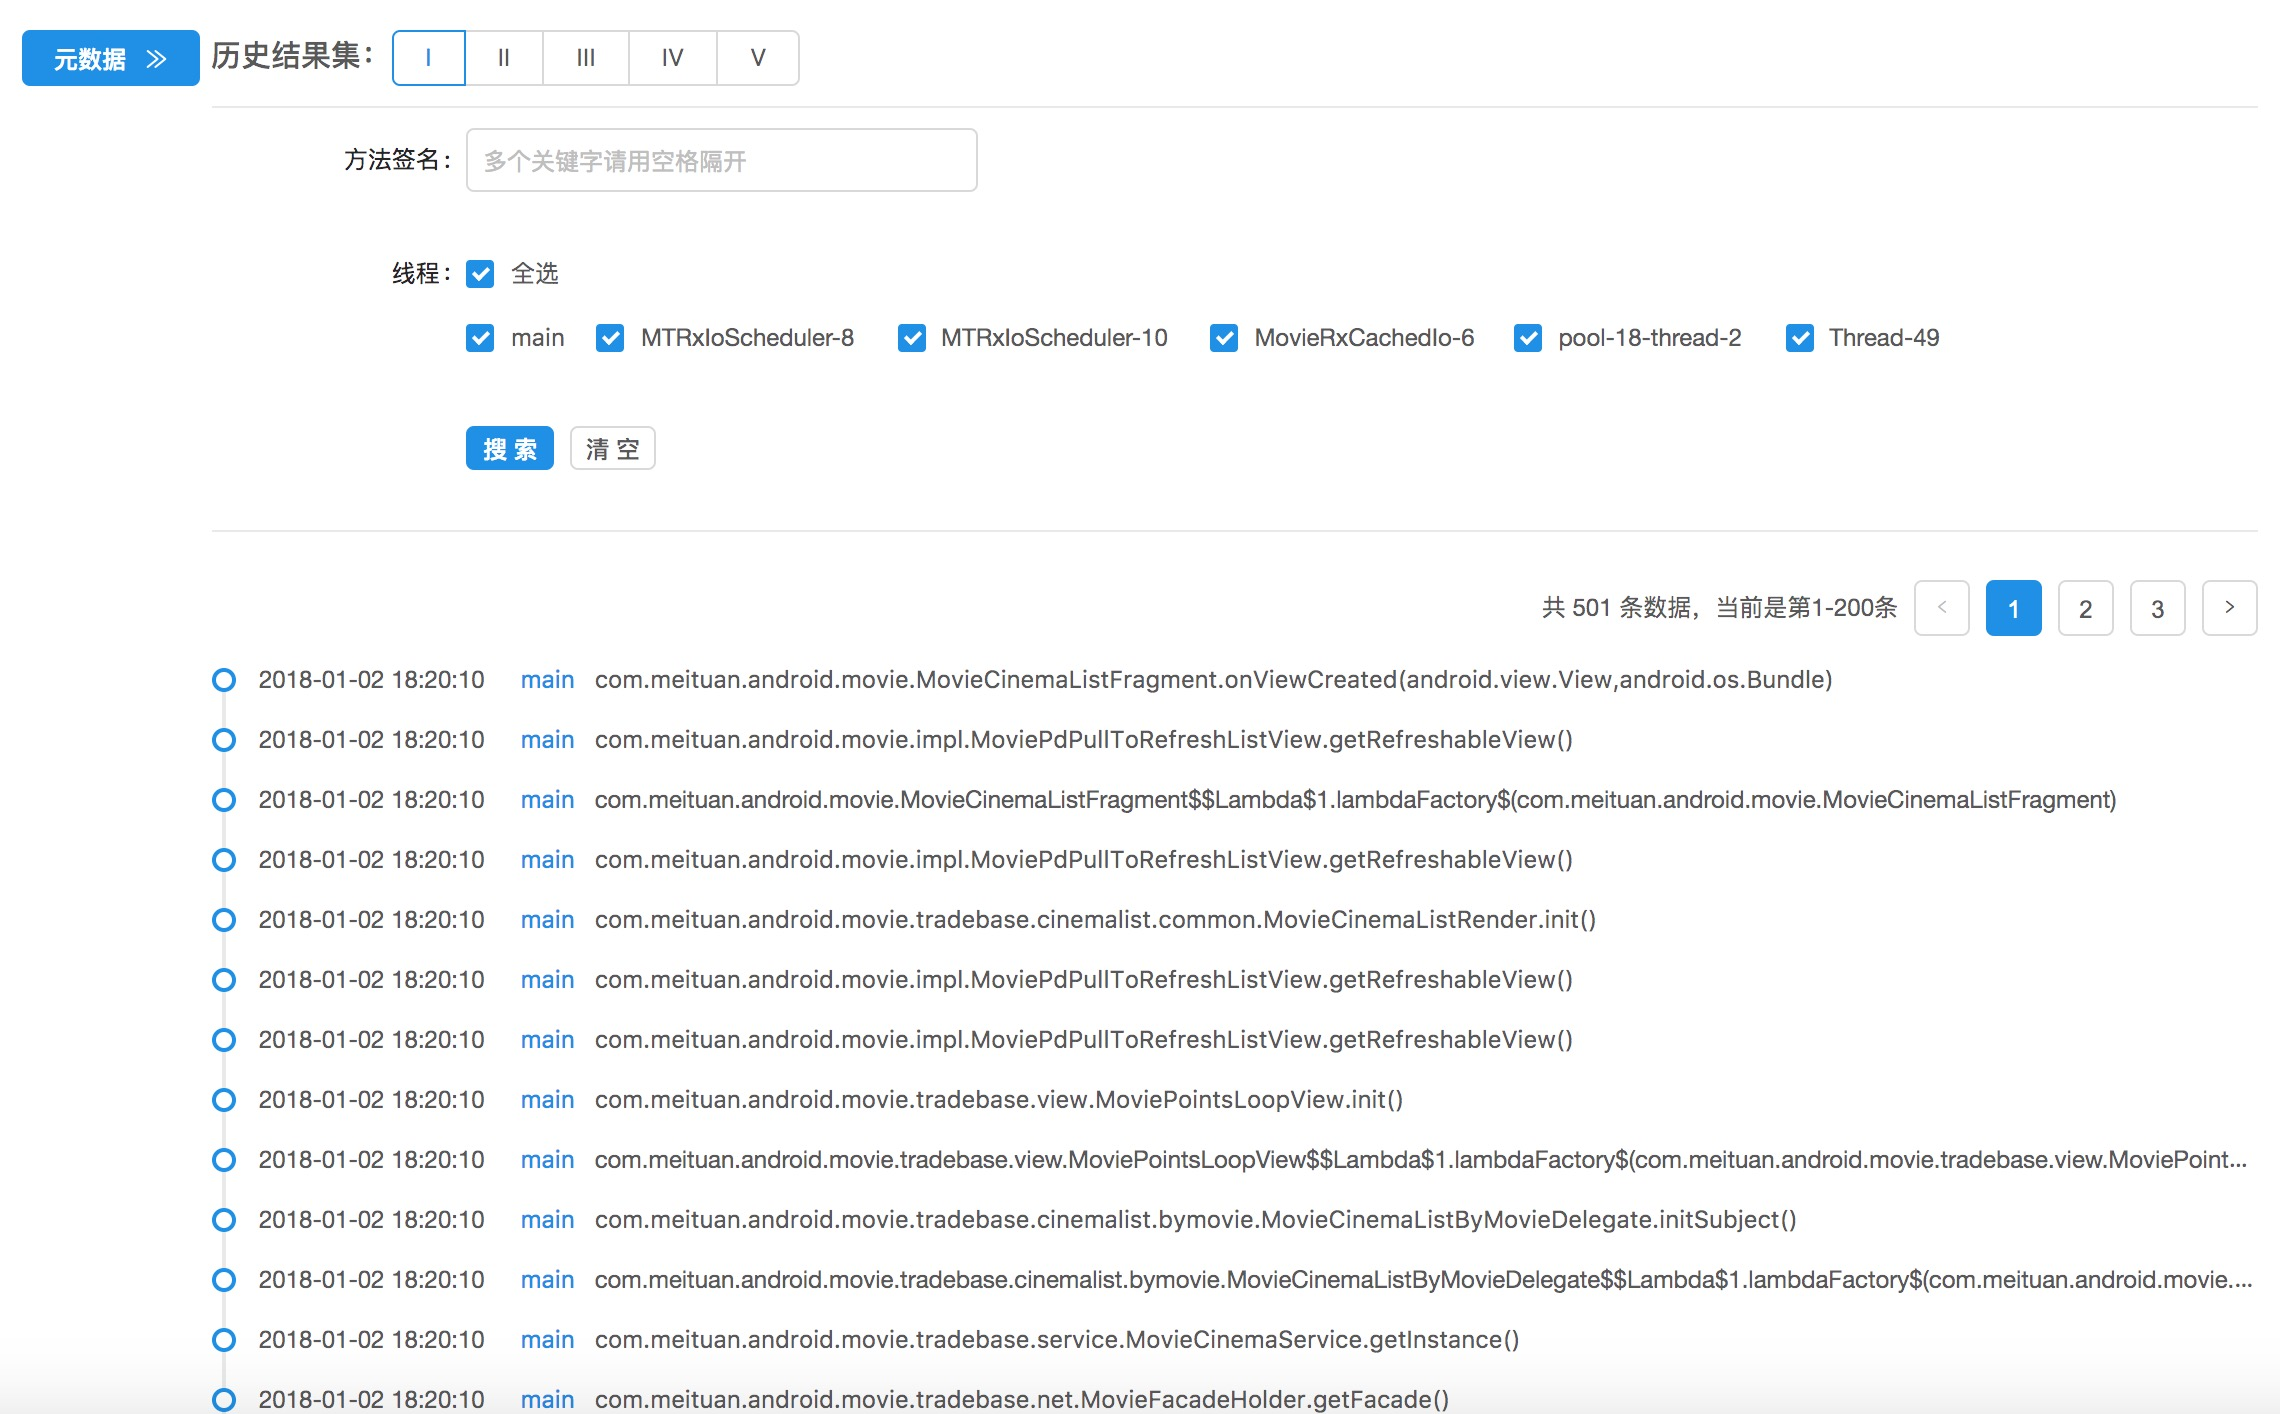Select history result set IV tab
Viewport: 2280px width, 1414px height.
[x=672, y=58]
